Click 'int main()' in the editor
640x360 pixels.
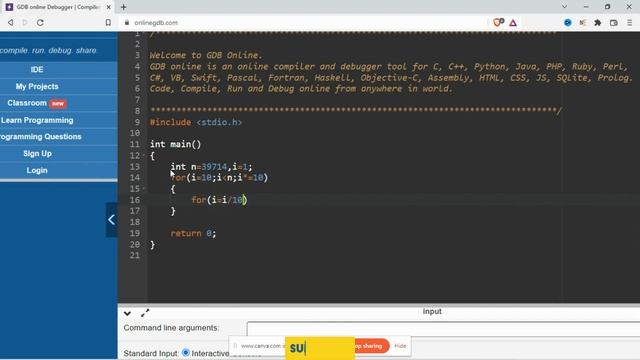tap(176, 144)
